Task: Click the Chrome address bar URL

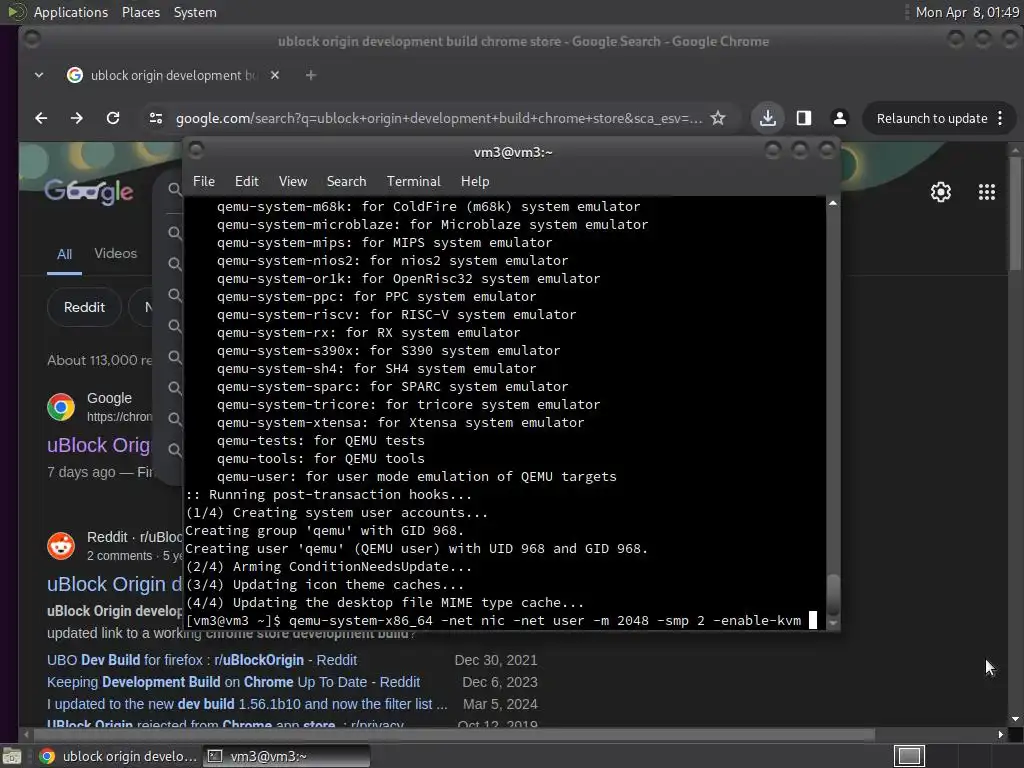Action: click(x=439, y=118)
